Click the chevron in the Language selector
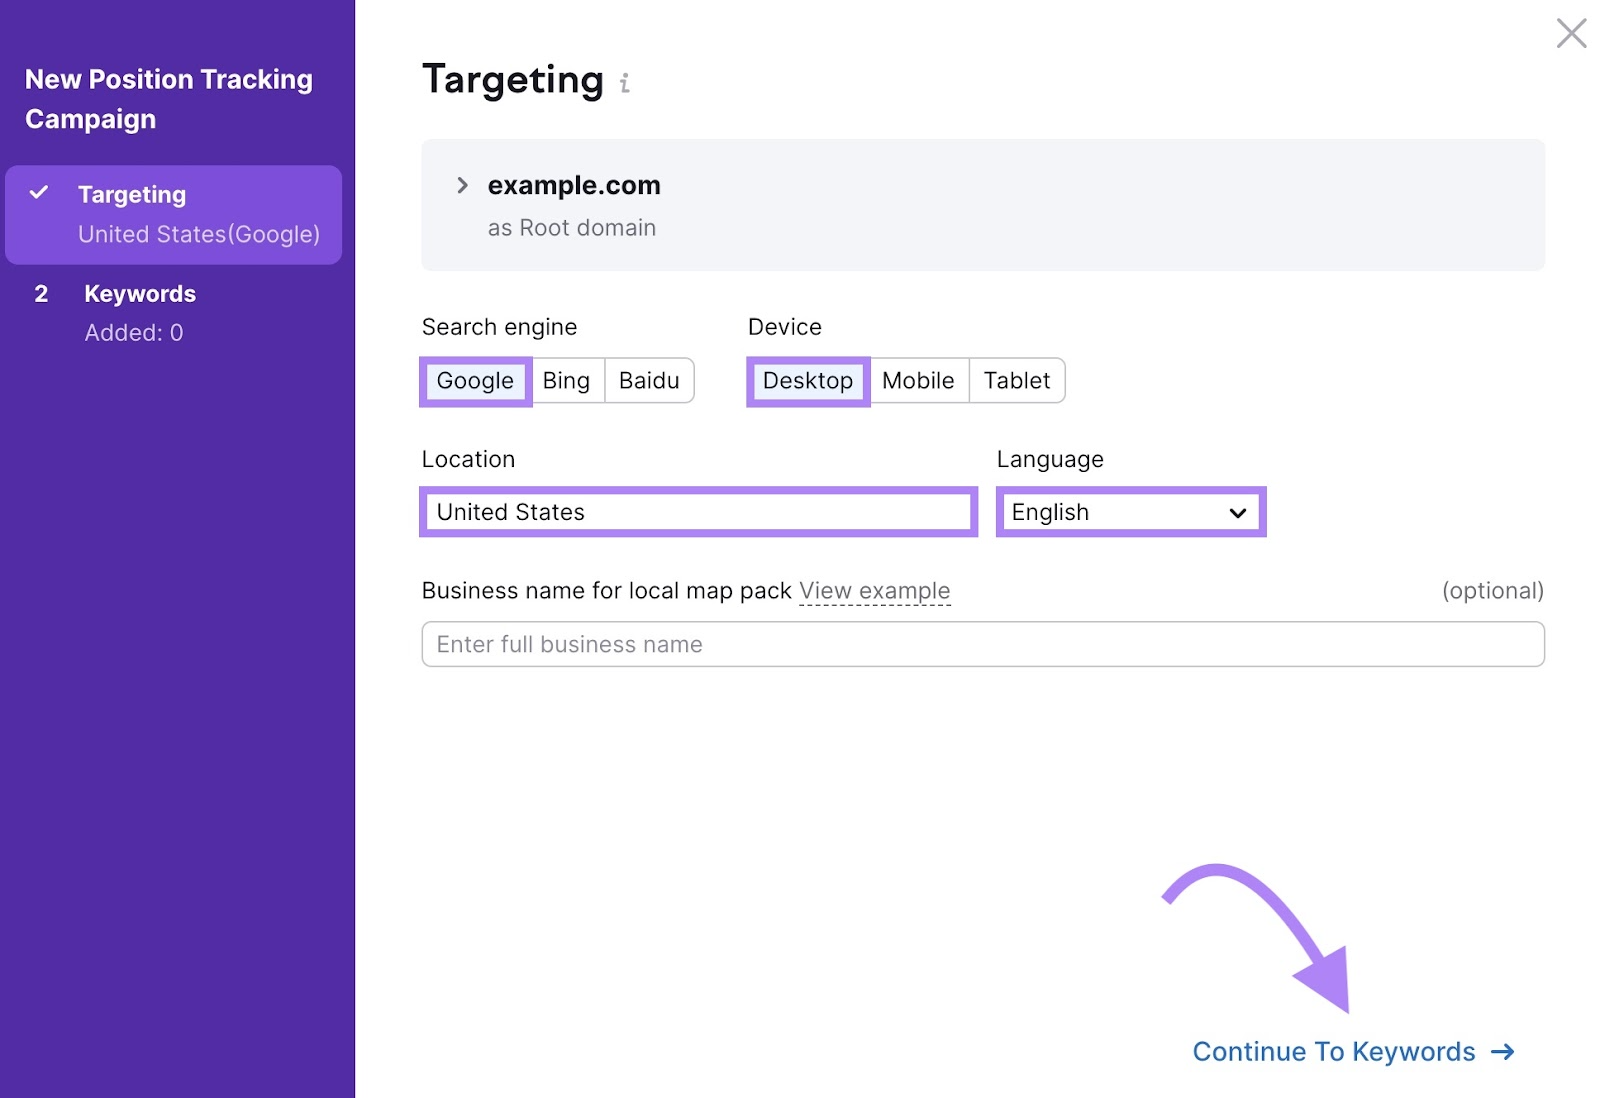This screenshot has width=1600, height=1098. coord(1236,512)
